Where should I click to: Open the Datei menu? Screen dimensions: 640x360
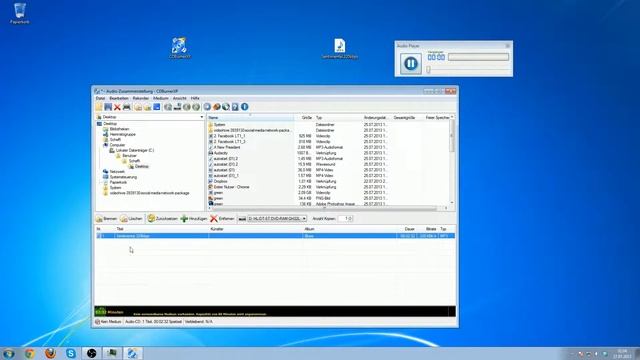100,98
